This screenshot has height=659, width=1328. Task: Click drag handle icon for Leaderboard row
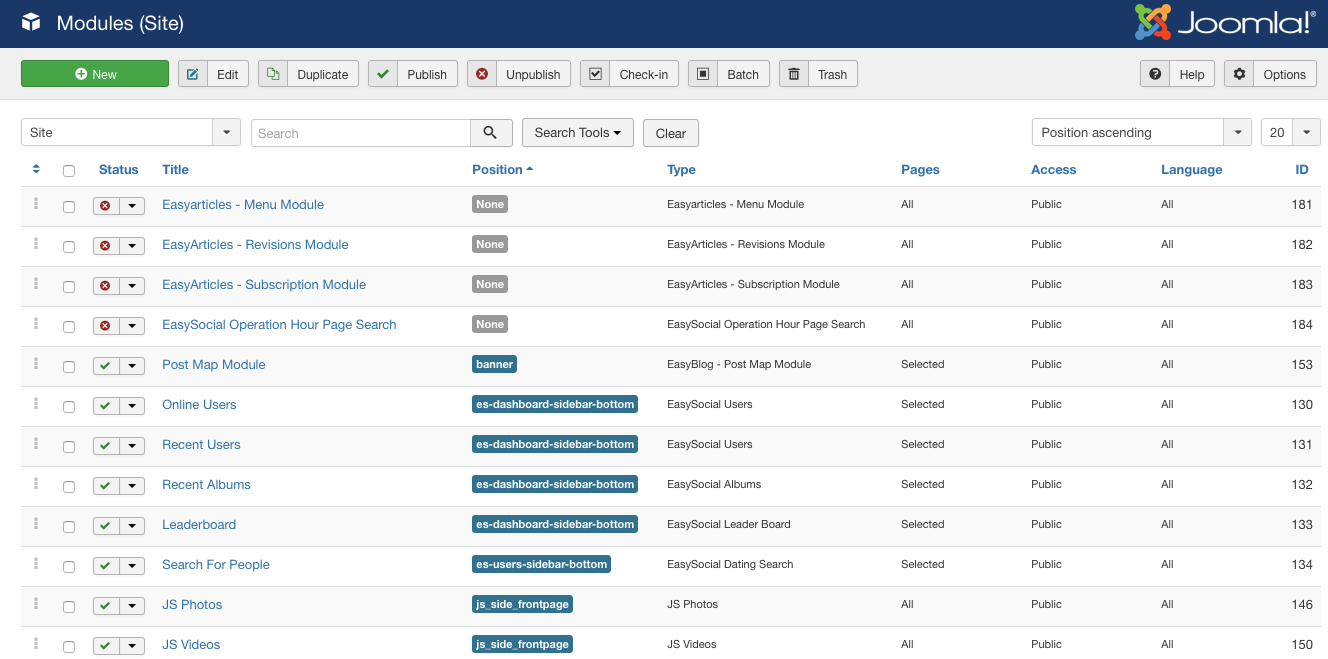click(x=36, y=523)
